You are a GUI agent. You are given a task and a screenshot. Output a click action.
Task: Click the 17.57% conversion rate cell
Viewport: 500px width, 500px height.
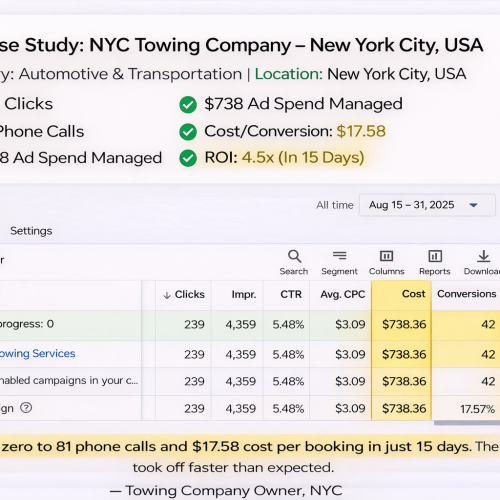pos(477,409)
